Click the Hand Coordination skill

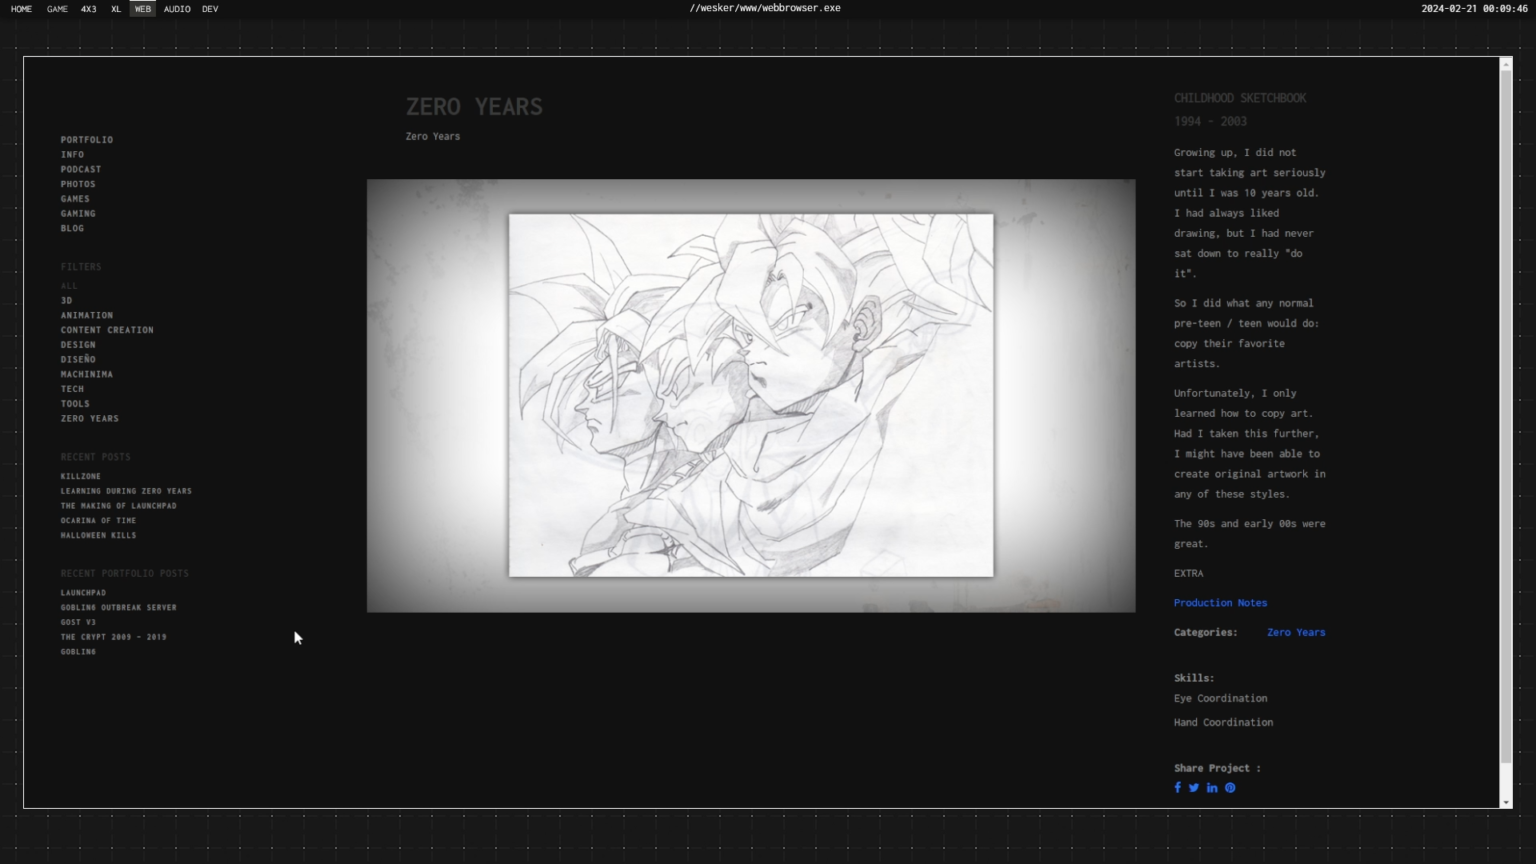(x=1223, y=722)
